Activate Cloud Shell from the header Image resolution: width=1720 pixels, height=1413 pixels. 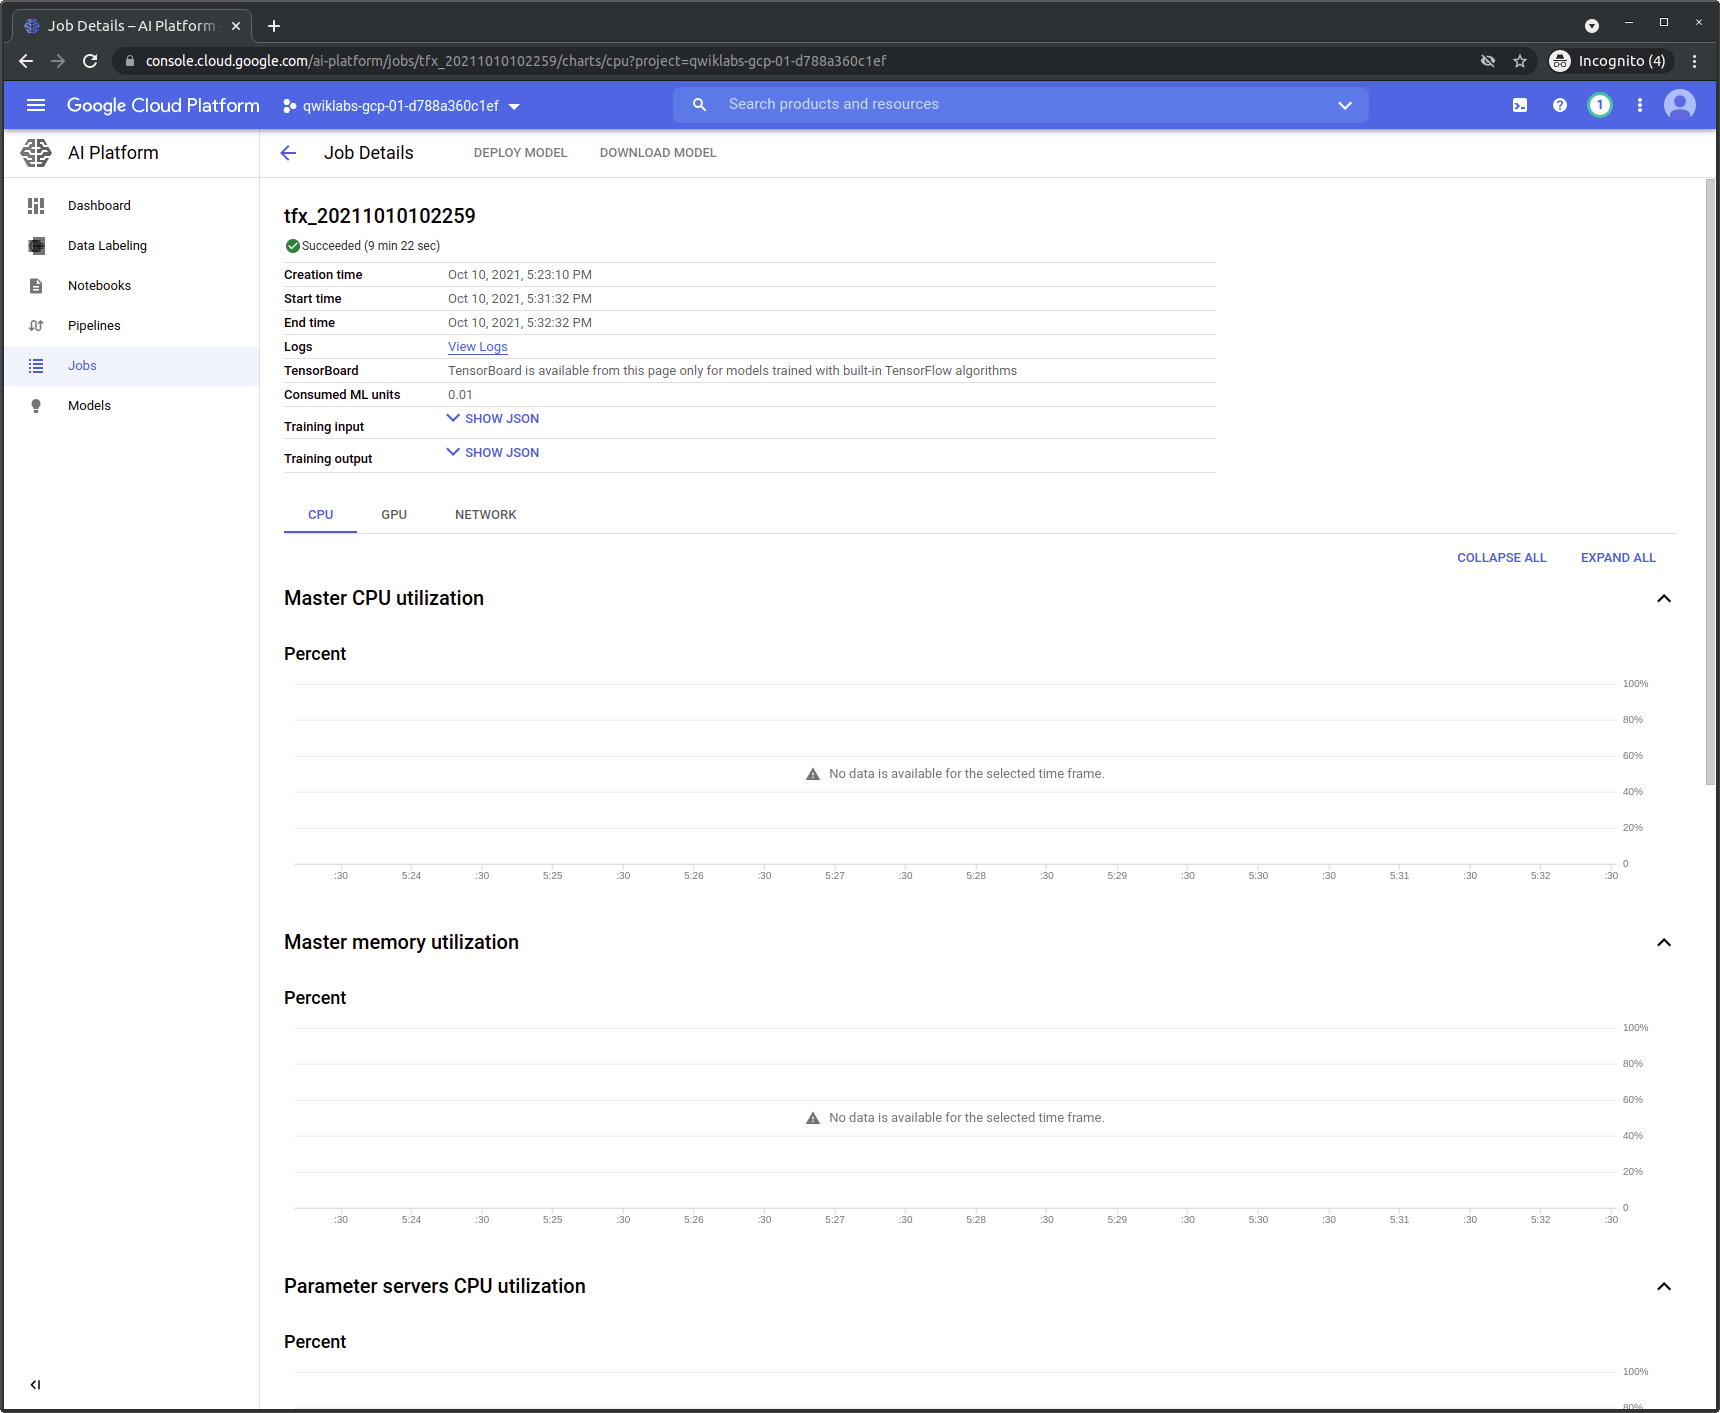[1520, 105]
